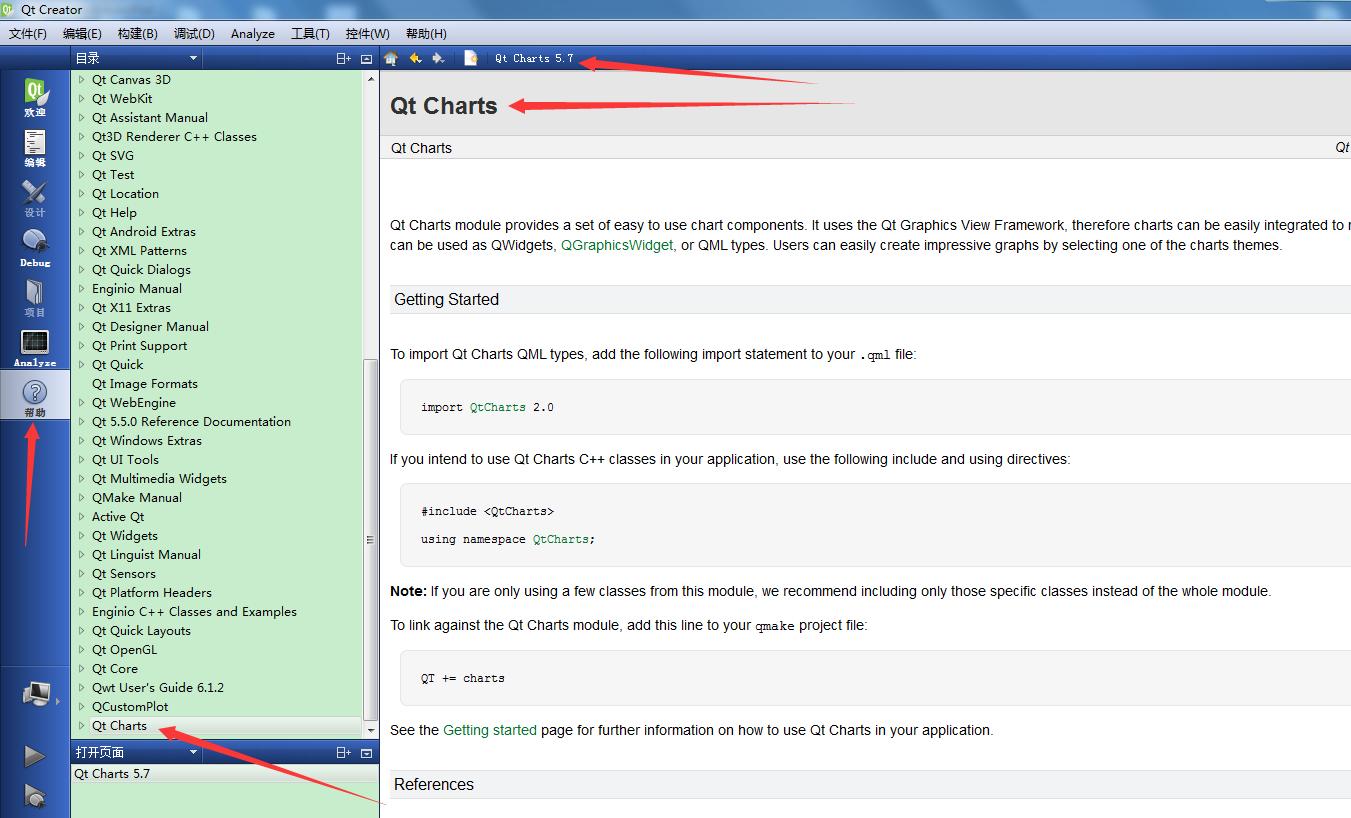Open the 工具(T) menu

310,34
